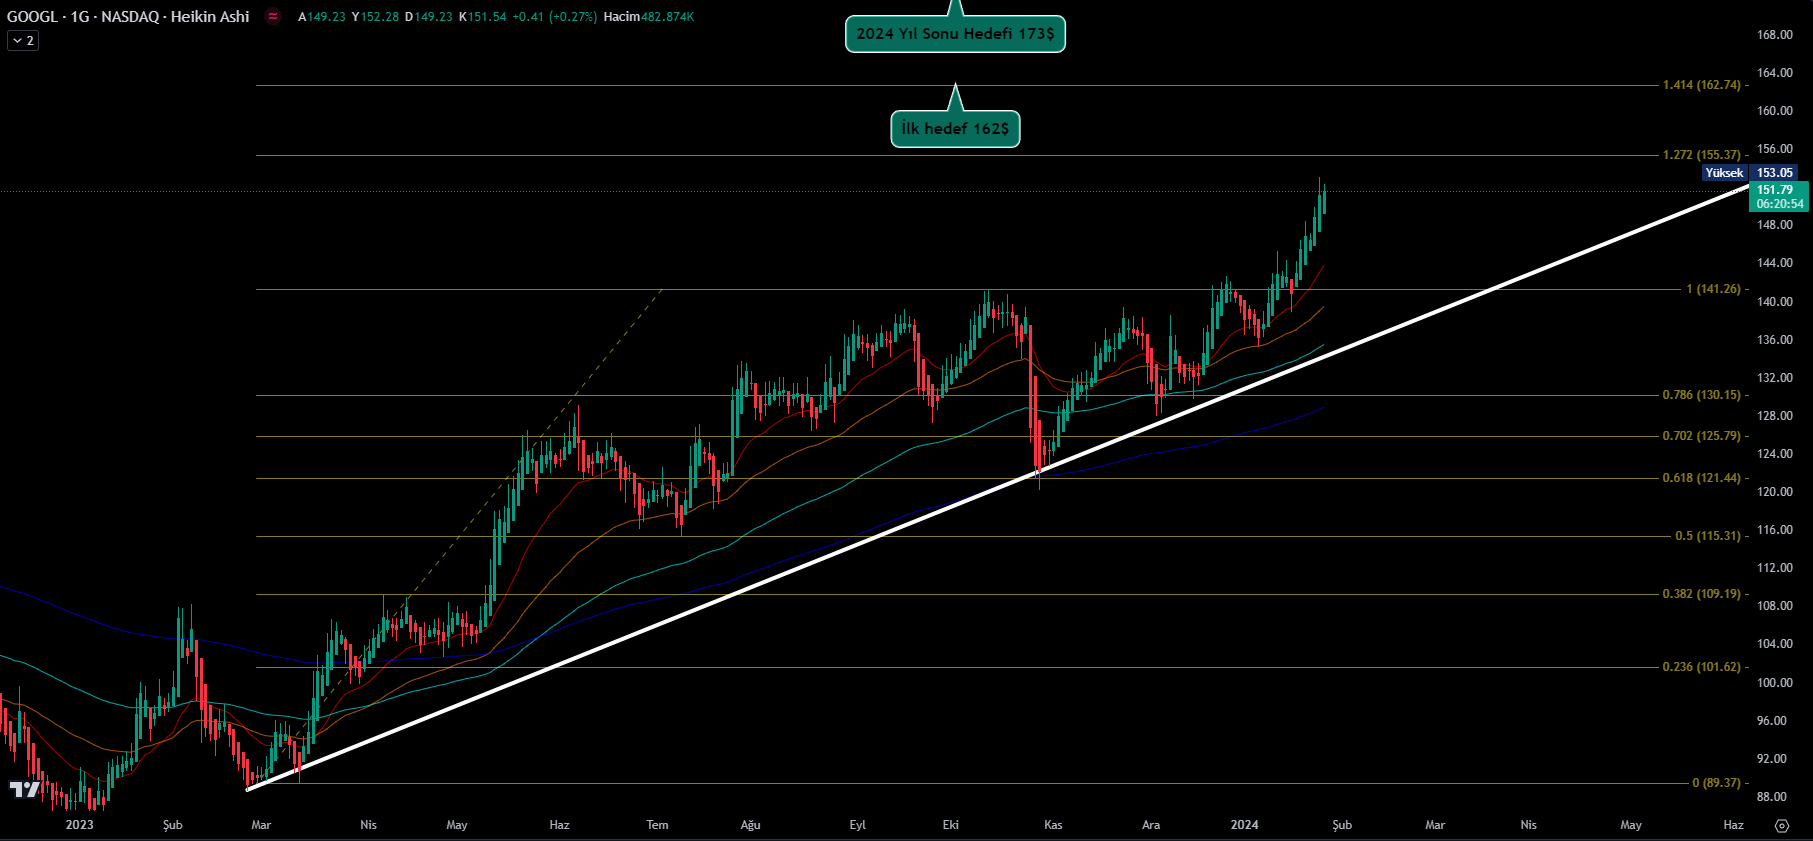The height and width of the screenshot is (841, 1813).
Task: Collapse the indicator legend showing 2
Action: click(x=23, y=41)
